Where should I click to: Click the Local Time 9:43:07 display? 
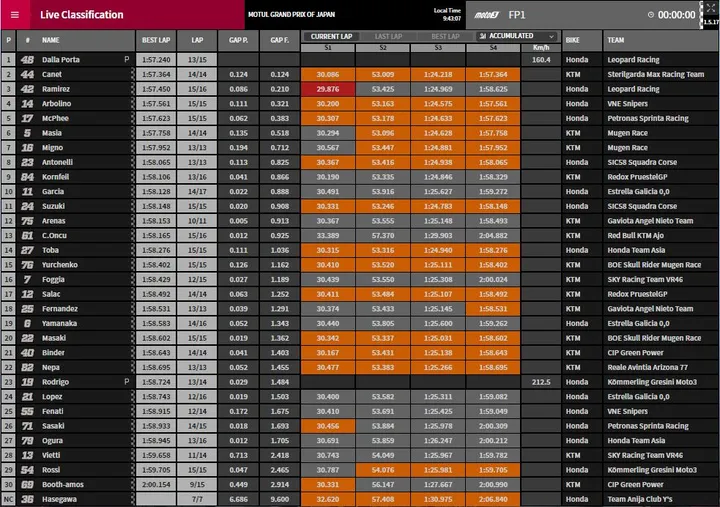pos(447,14)
